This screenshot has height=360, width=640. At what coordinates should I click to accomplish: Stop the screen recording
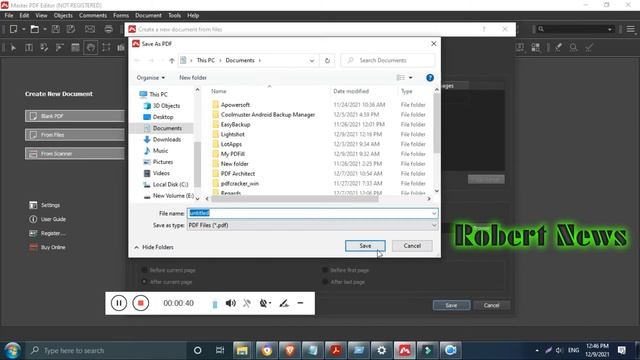coord(140,303)
